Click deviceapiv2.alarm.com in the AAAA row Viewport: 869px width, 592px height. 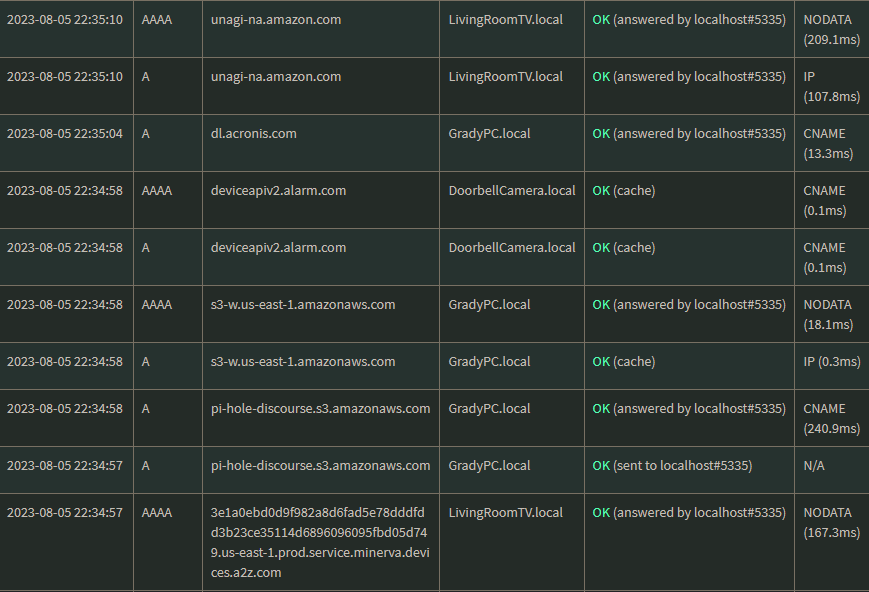click(278, 191)
